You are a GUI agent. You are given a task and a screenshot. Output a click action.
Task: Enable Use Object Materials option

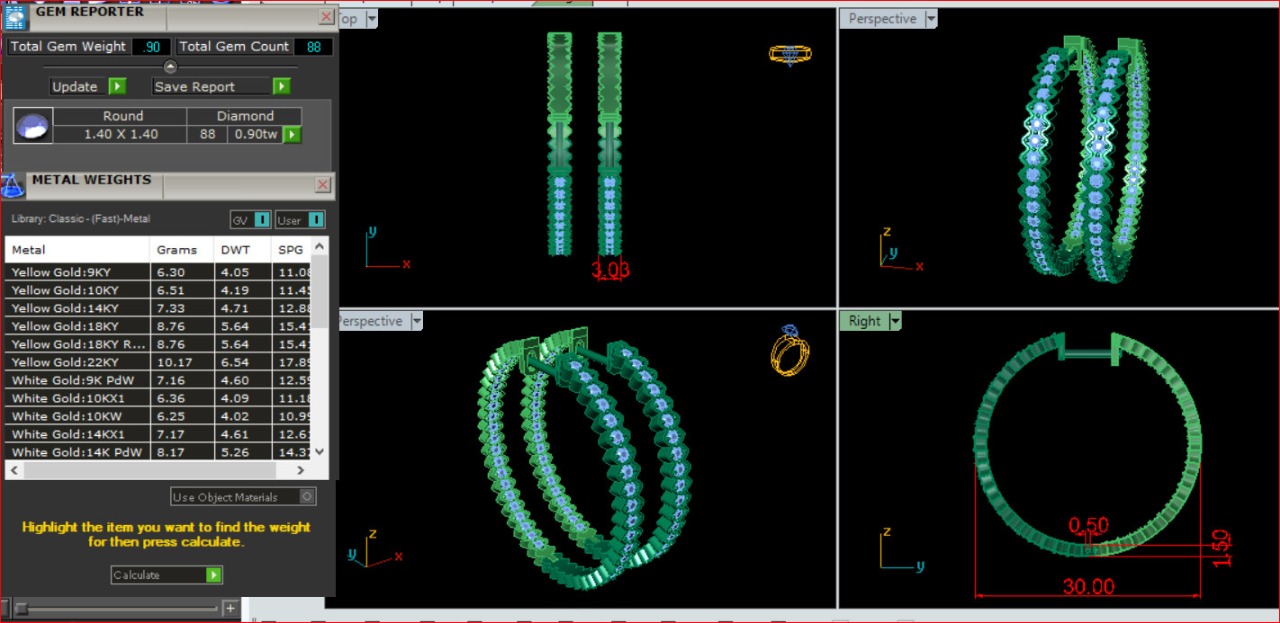307,496
